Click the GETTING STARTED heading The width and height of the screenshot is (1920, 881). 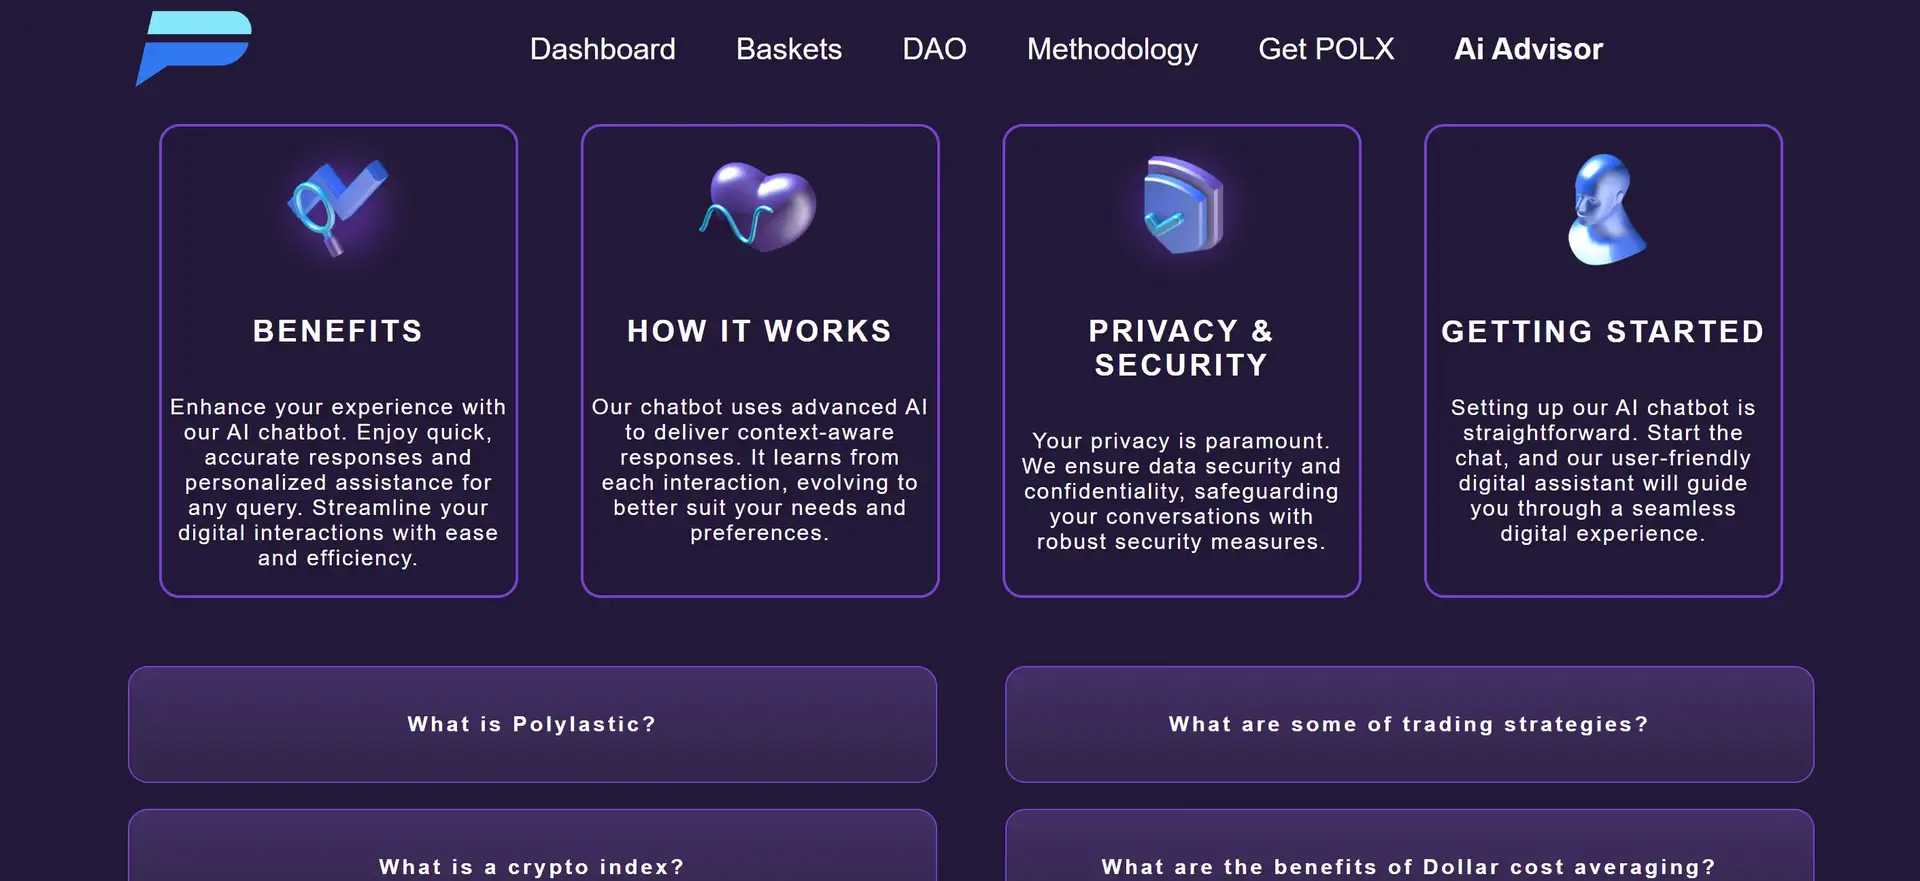click(x=1603, y=332)
